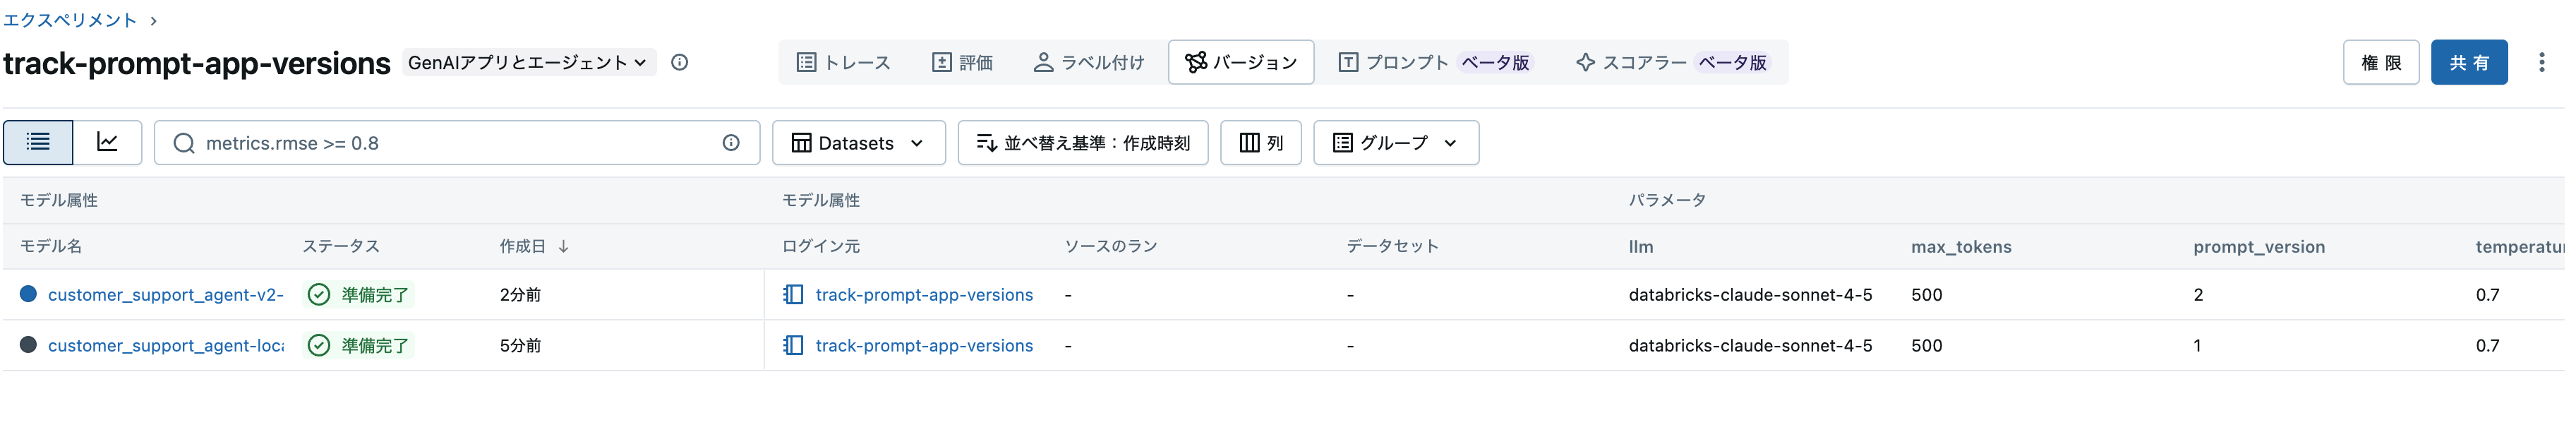Select the バージョン tab
The image size is (2576, 432).
tap(1241, 62)
